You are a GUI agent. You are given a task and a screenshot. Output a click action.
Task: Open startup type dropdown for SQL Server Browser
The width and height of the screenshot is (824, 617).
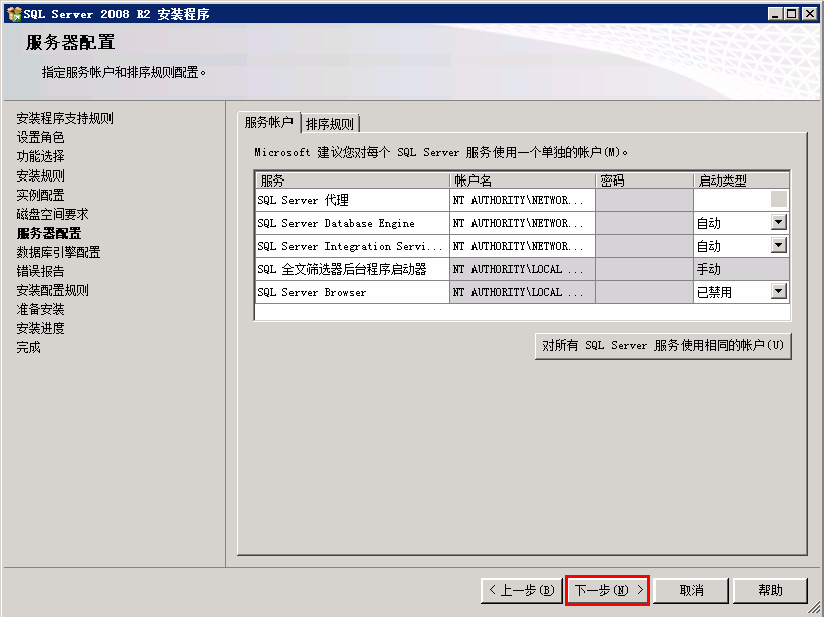pyautogui.click(x=779, y=291)
